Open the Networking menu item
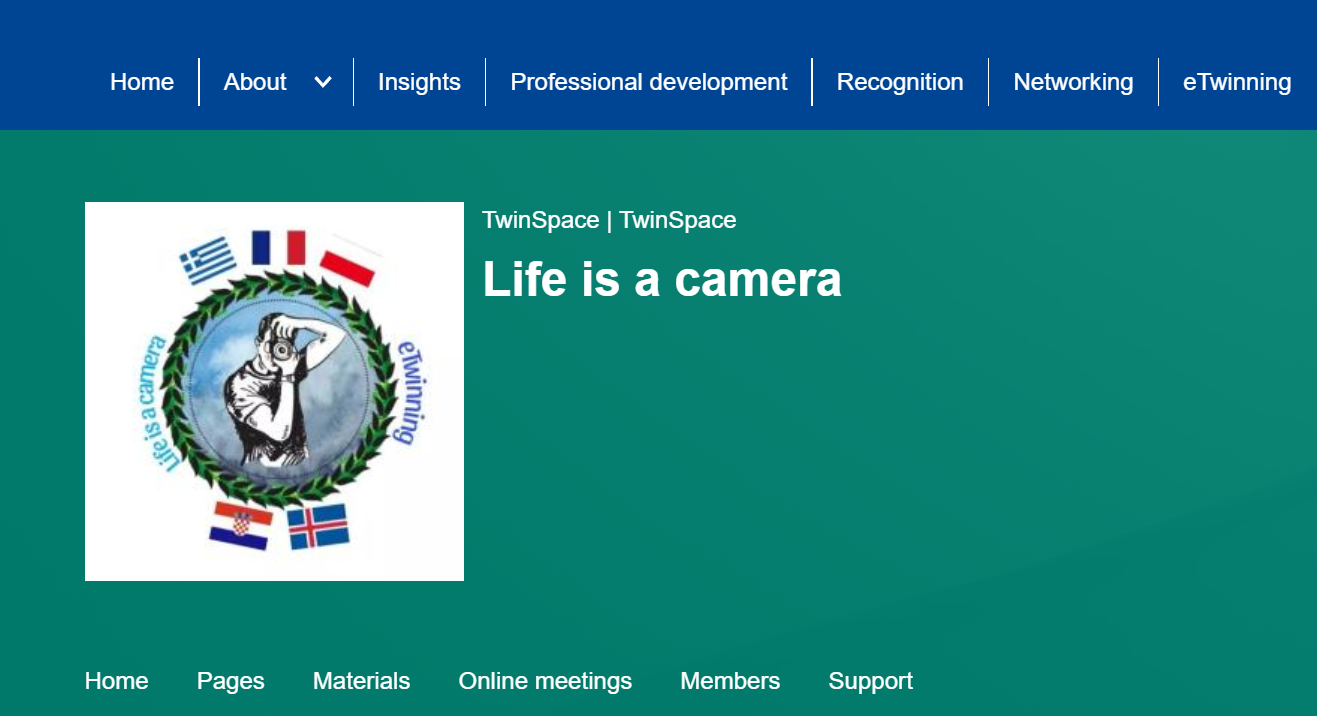Image resolution: width=1317 pixels, height=716 pixels. (1073, 82)
